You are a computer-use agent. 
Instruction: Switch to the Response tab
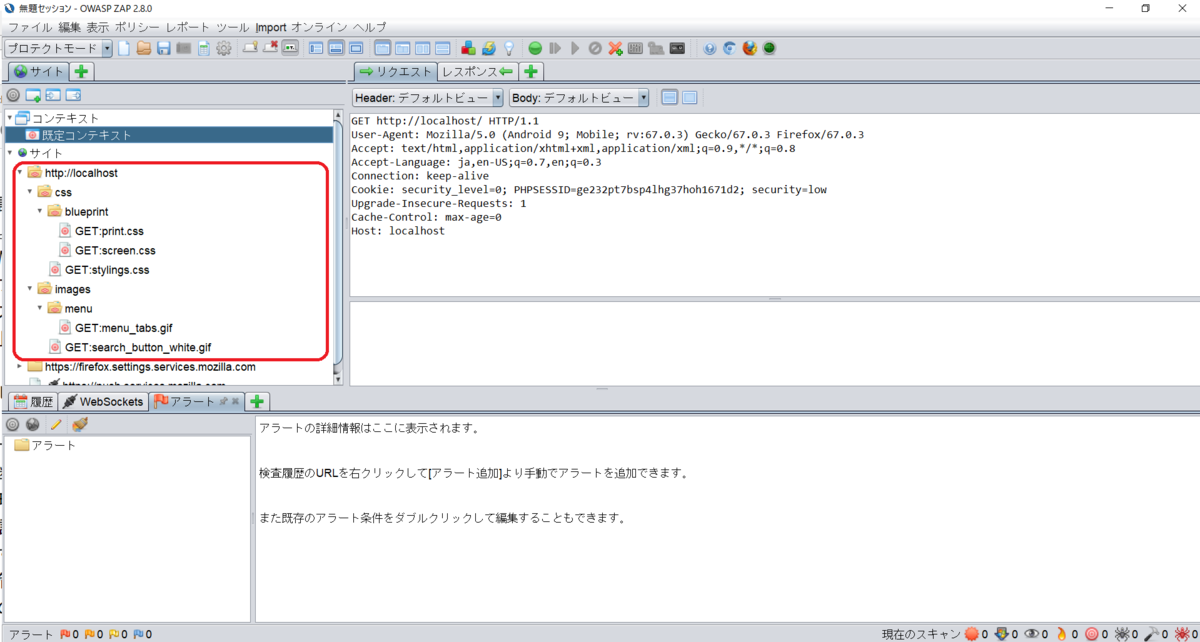[x=477, y=71]
